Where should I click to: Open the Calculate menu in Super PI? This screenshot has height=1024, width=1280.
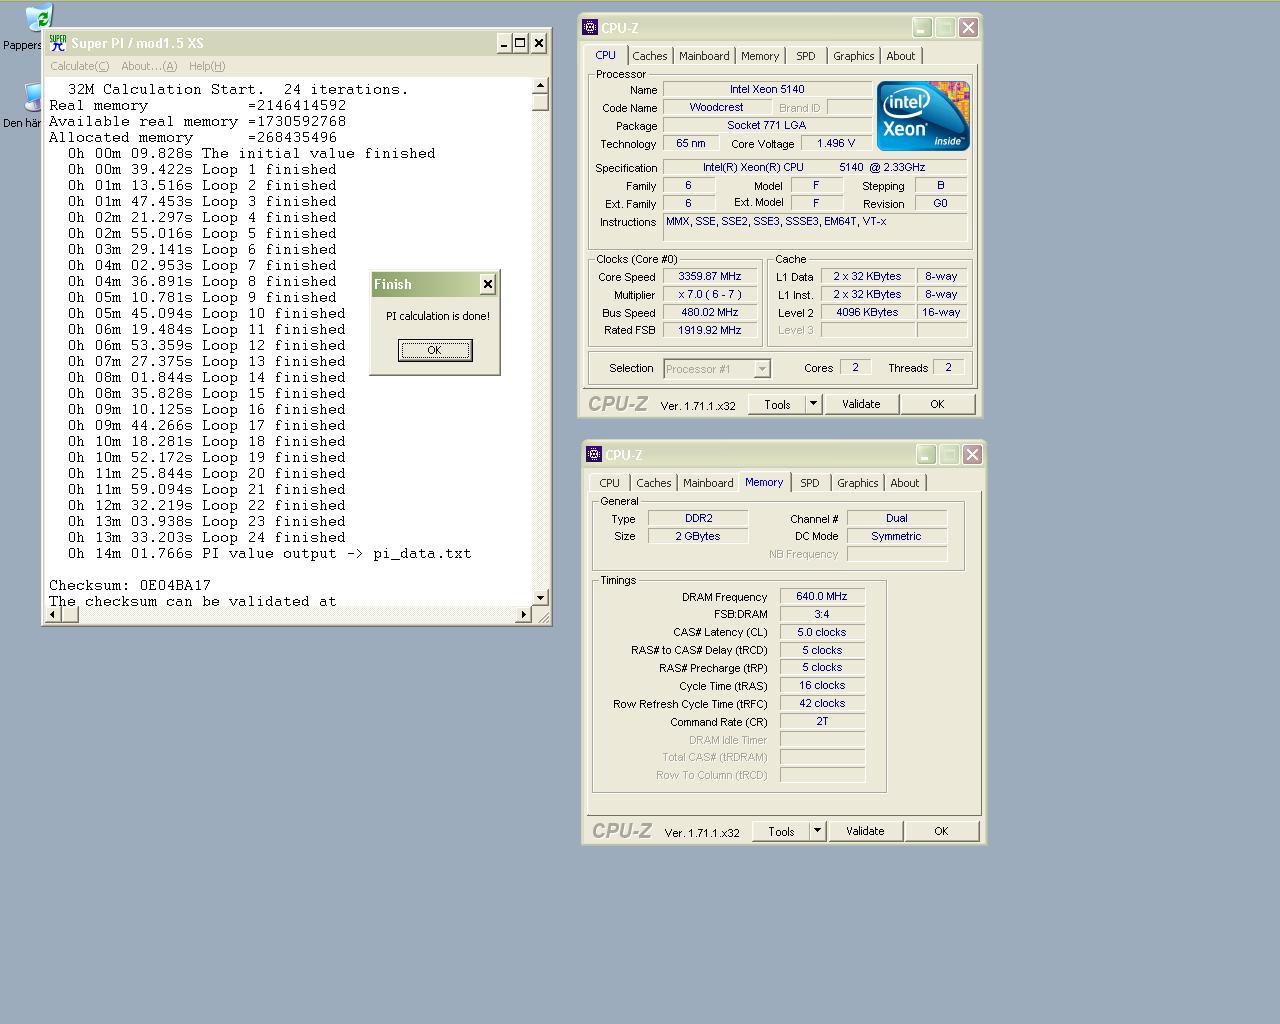click(x=80, y=66)
